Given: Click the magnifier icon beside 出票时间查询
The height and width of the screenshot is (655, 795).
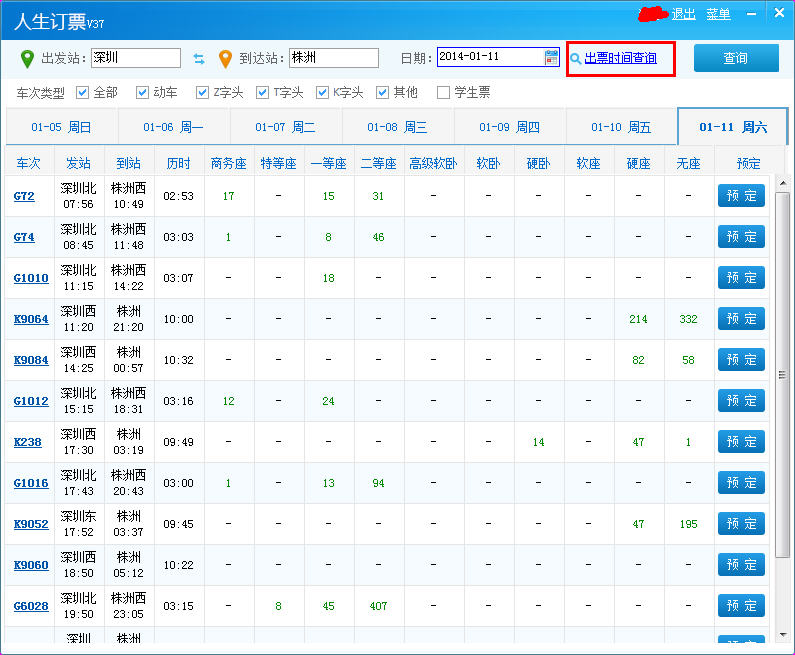Looking at the screenshot, I should [575, 59].
